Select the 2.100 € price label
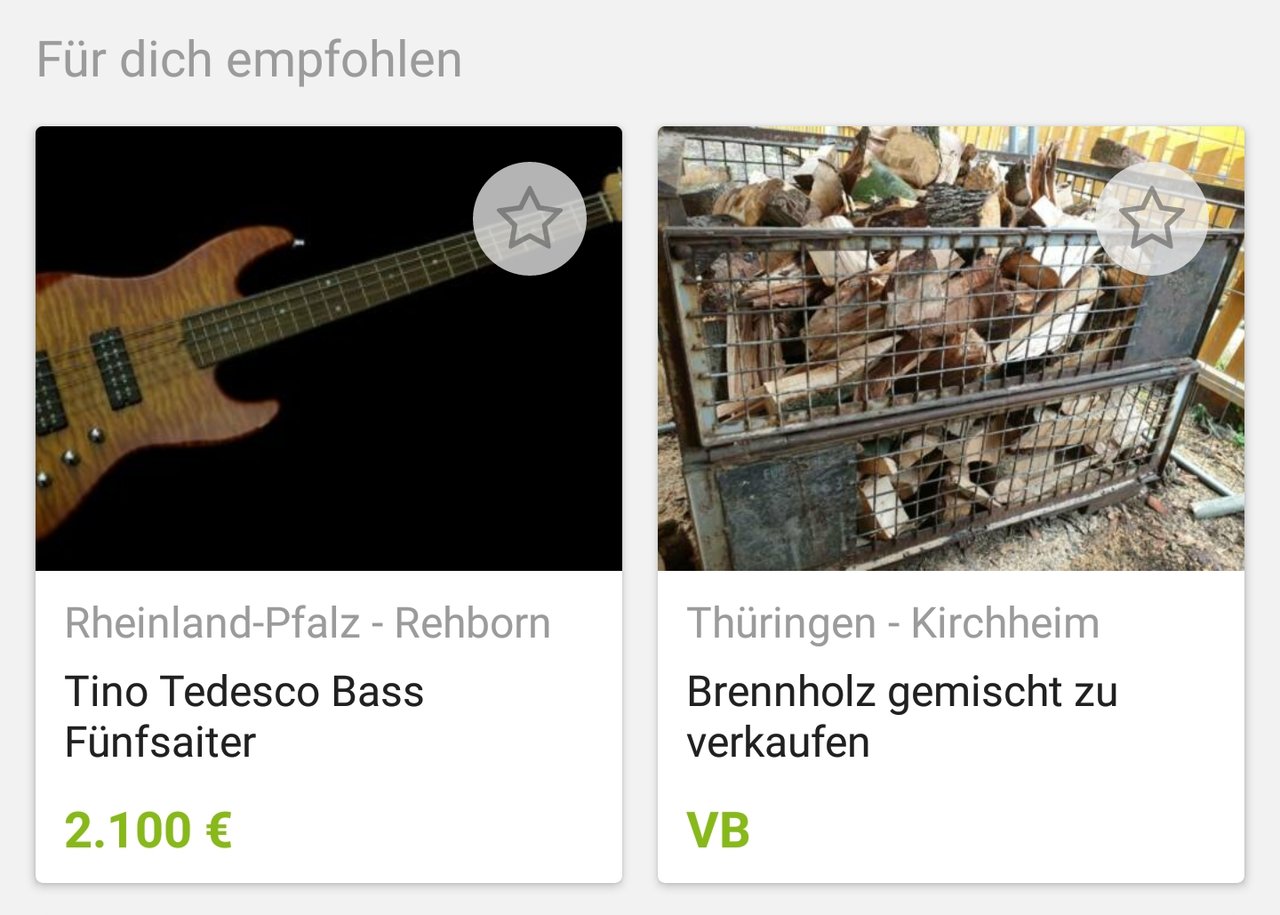 [x=148, y=830]
